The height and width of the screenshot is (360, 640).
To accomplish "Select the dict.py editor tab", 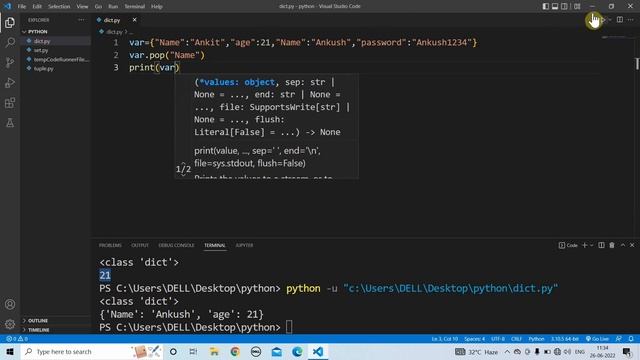I will pos(112,20).
